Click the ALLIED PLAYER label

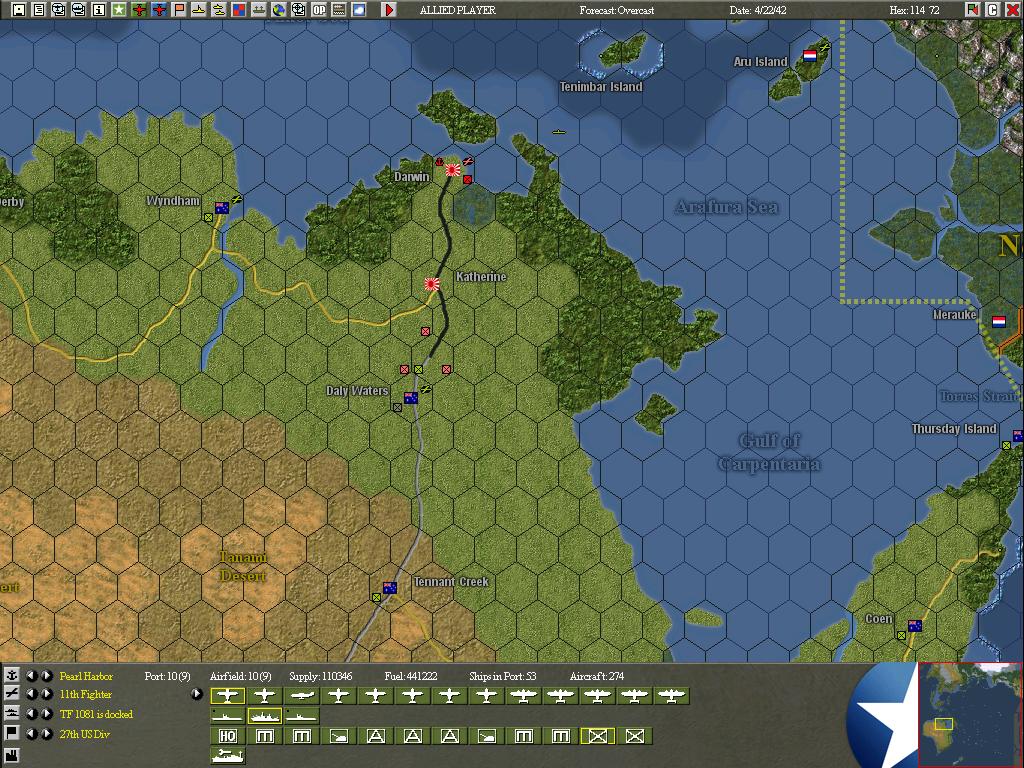click(458, 10)
